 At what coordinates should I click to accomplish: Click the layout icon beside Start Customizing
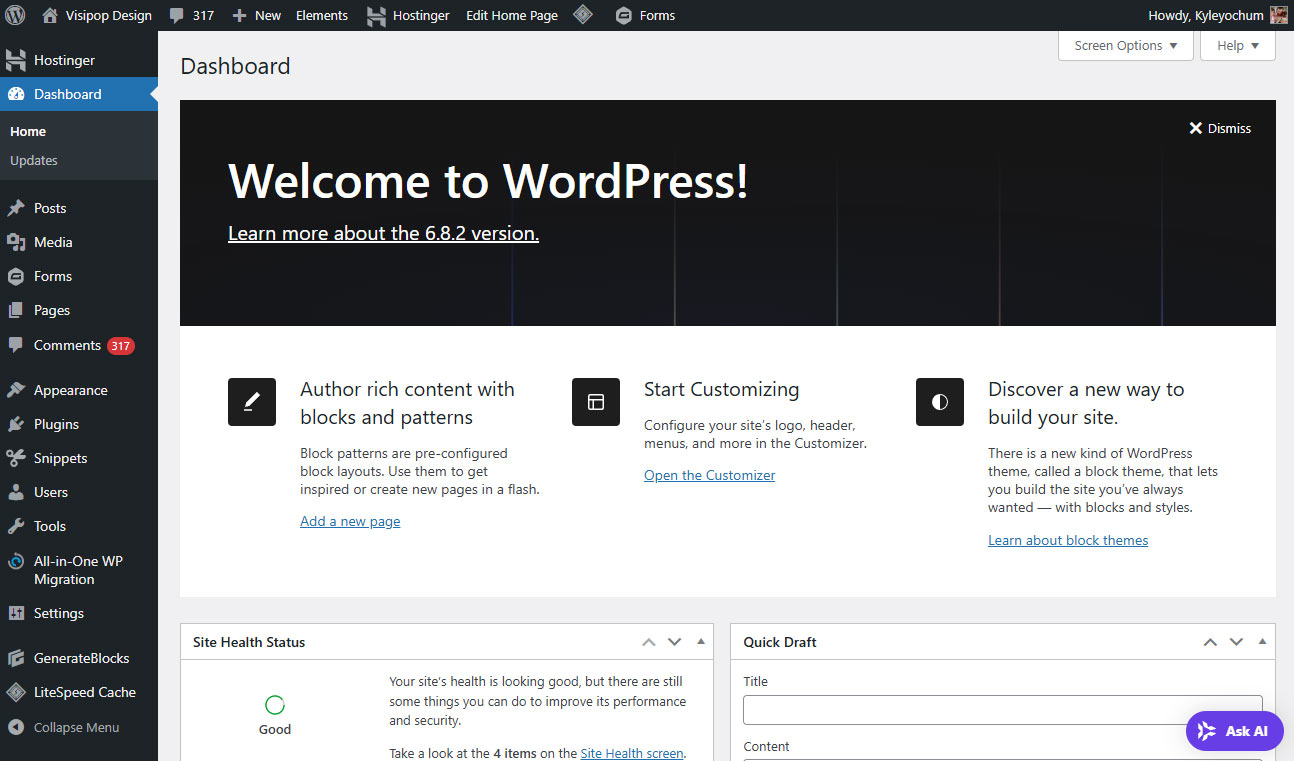(596, 402)
